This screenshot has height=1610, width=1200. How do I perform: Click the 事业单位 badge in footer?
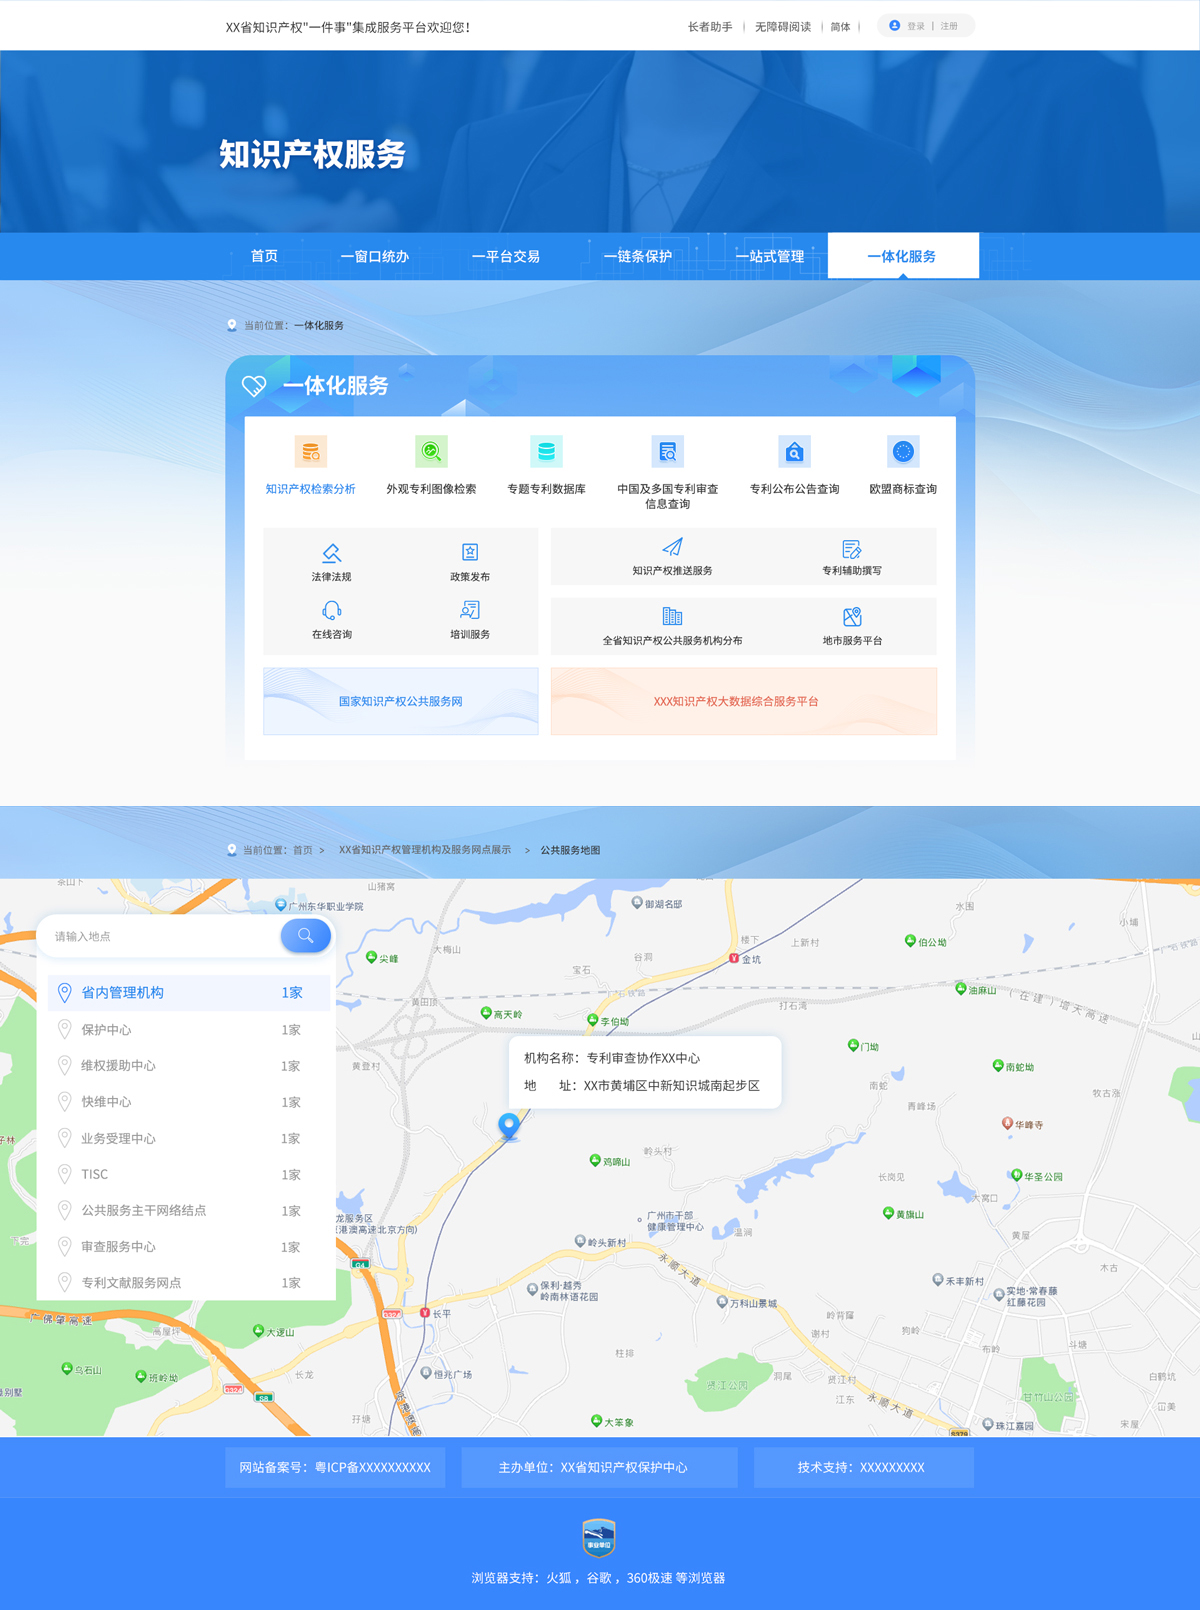599,1538
